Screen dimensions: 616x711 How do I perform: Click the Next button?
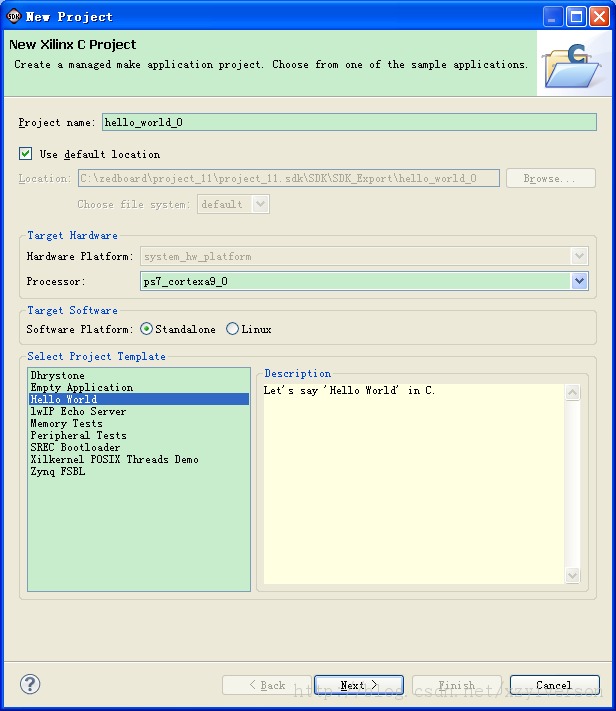click(358, 685)
